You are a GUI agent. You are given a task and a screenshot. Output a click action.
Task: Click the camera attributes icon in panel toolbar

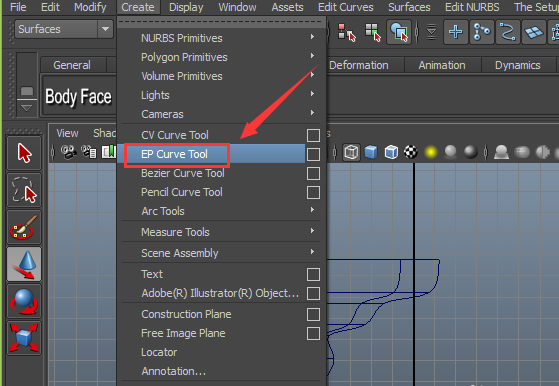tap(89, 152)
